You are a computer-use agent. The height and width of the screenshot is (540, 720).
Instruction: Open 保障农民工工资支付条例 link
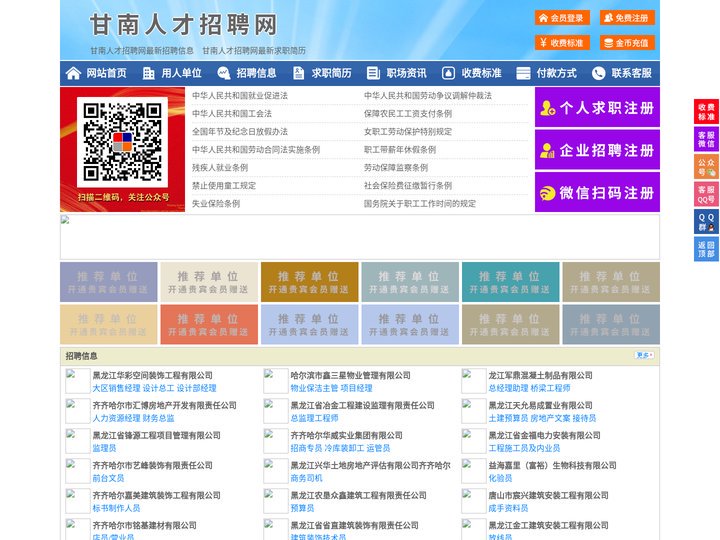click(x=408, y=113)
